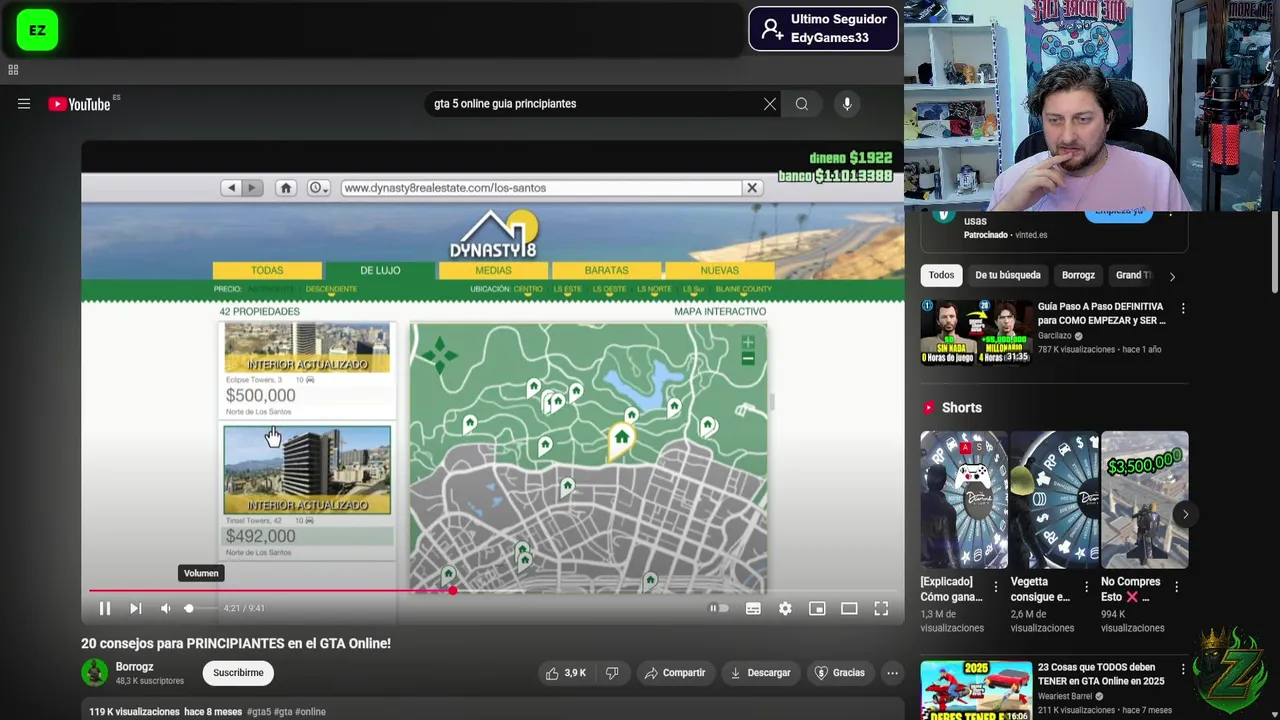Open options for Guía Paso A Paso video
This screenshot has width=1280, height=720.
coord(1183,309)
